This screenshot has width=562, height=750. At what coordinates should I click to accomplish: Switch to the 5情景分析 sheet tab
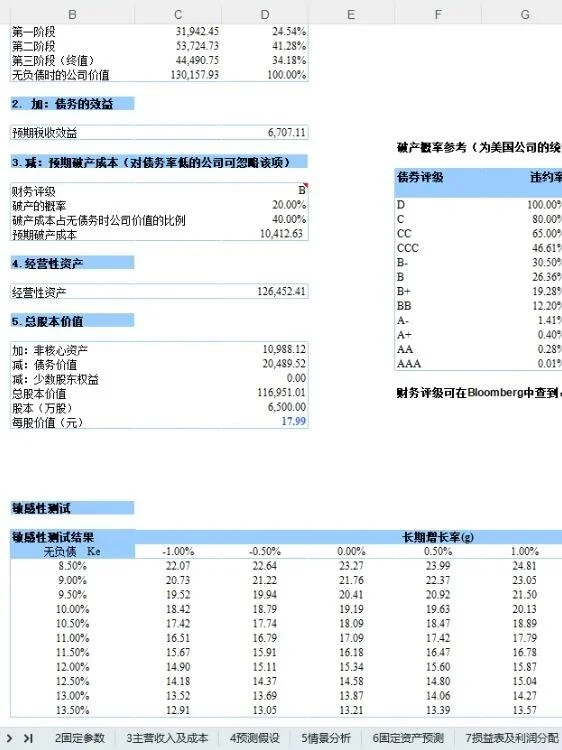coord(326,738)
